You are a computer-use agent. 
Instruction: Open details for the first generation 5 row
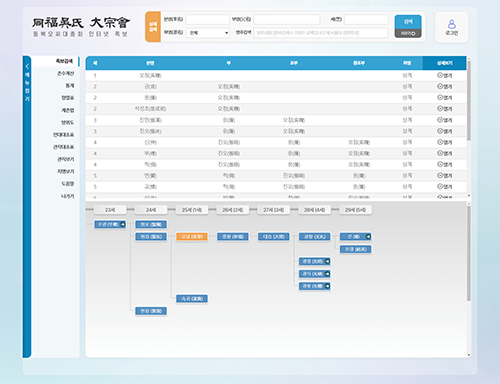(444, 175)
